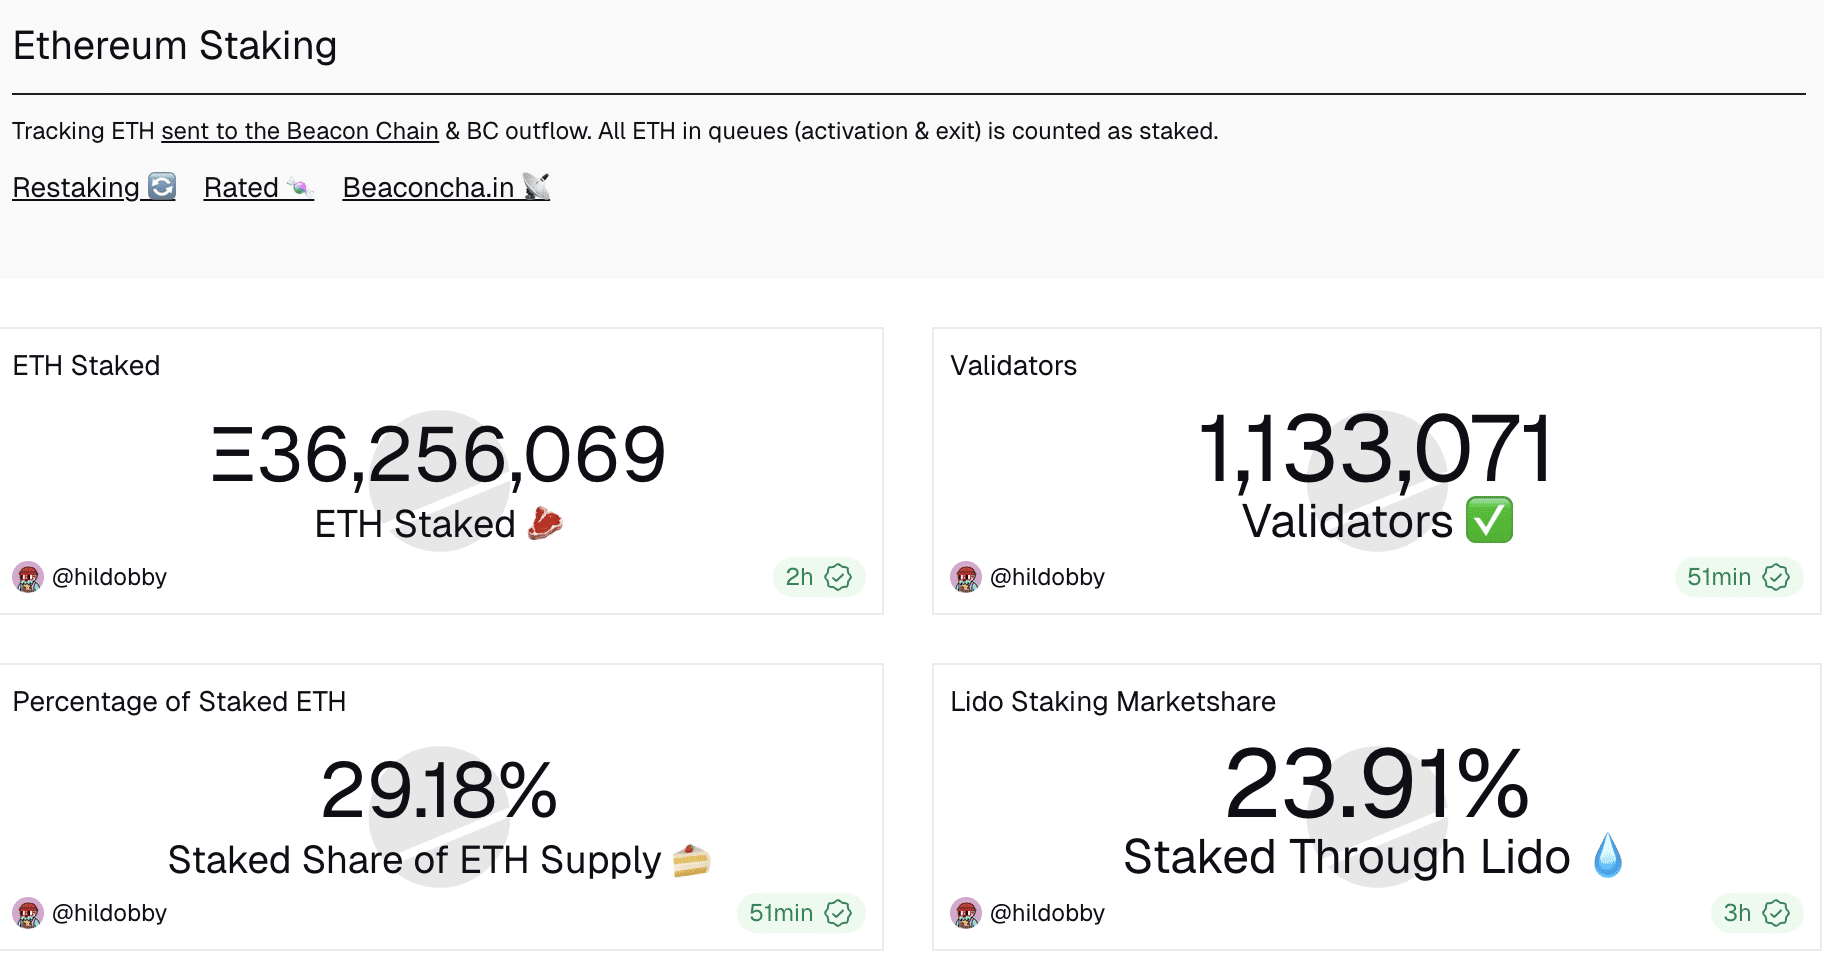Click the verified checkmark icon on Validators card
Image resolution: width=1824 pixels, height=962 pixels.
1776,577
